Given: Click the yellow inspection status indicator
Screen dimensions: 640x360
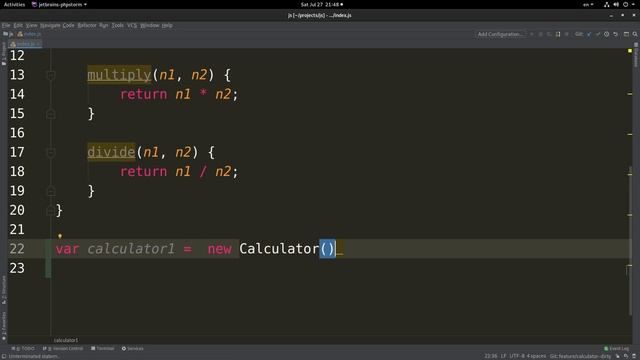Looking at the screenshot, I should [630, 51].
